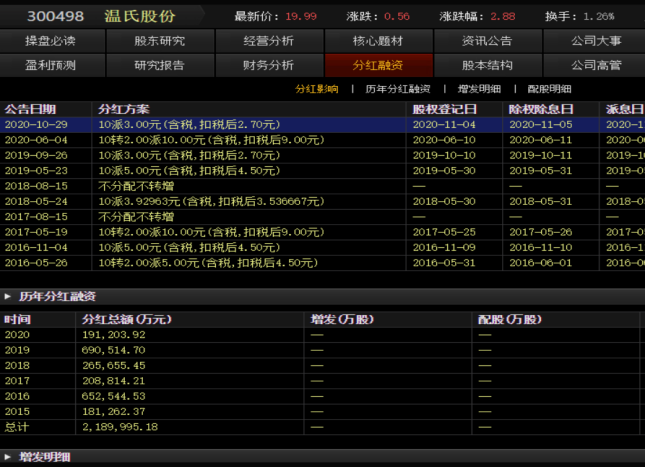Click ex-dividend date 2016-06-01

tap(541, 263)
